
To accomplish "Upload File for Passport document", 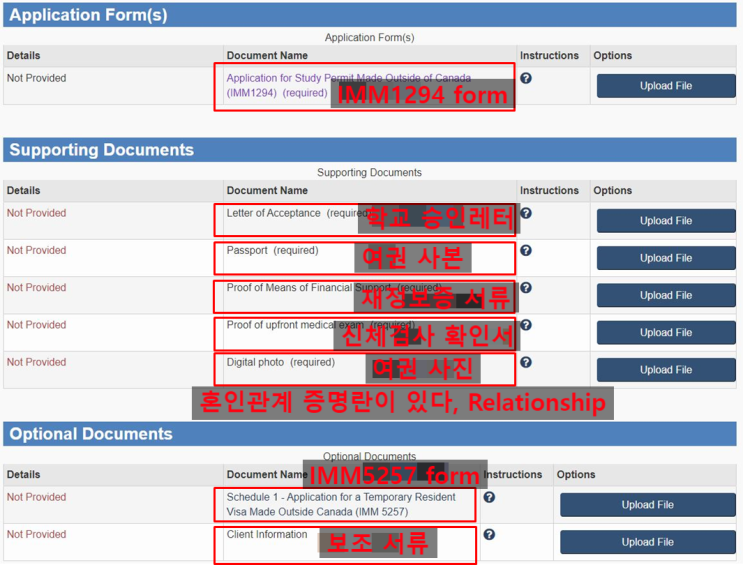I will 666,258.
